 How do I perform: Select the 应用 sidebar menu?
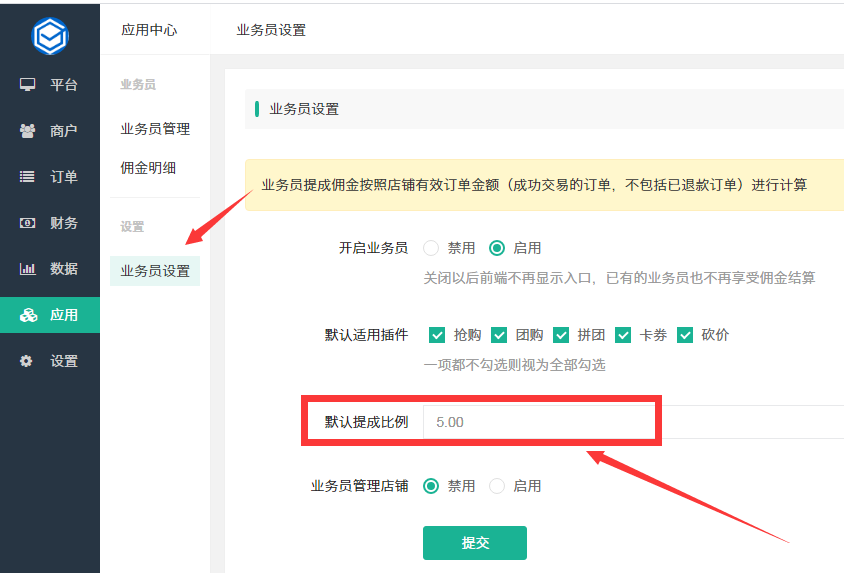click(50, 315)
